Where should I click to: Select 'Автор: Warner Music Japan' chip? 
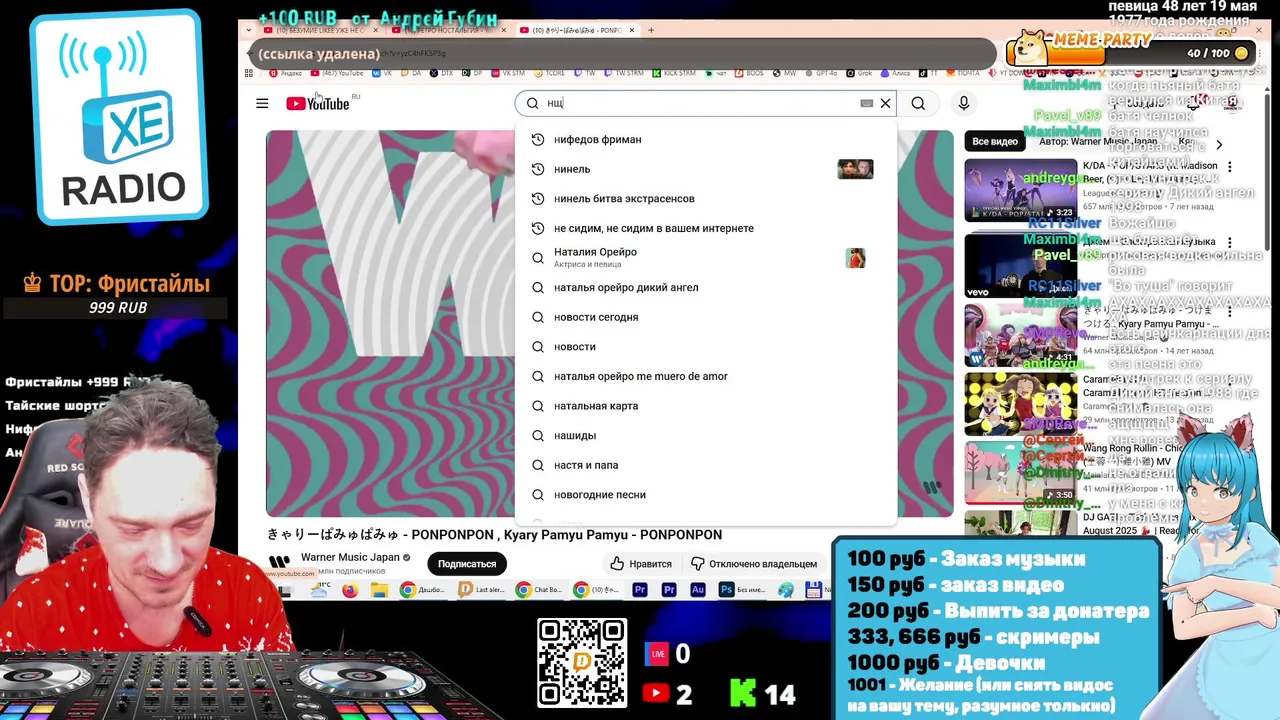(1098, 141)
